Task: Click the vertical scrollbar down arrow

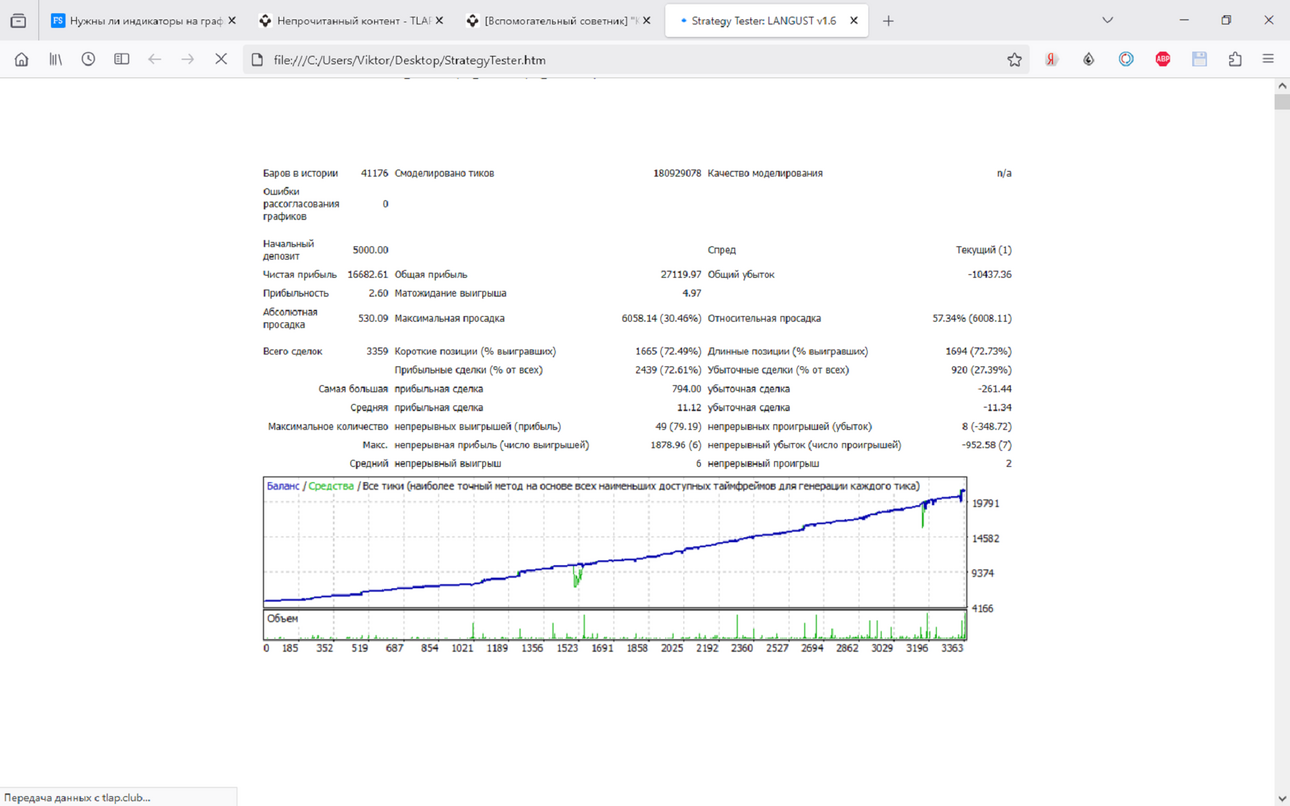Action: [1281, 798]
